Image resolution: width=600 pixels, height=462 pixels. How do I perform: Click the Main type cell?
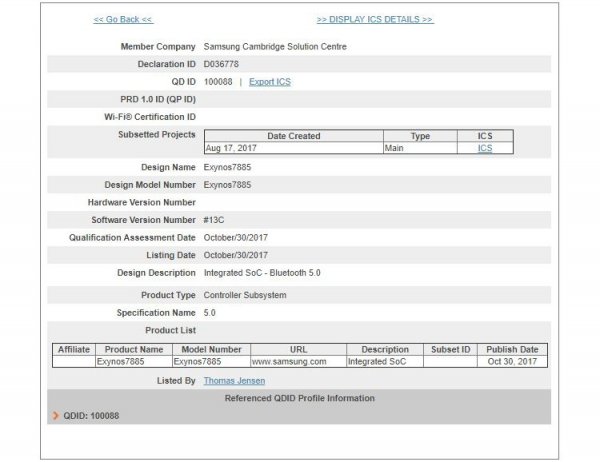[420, 148]
